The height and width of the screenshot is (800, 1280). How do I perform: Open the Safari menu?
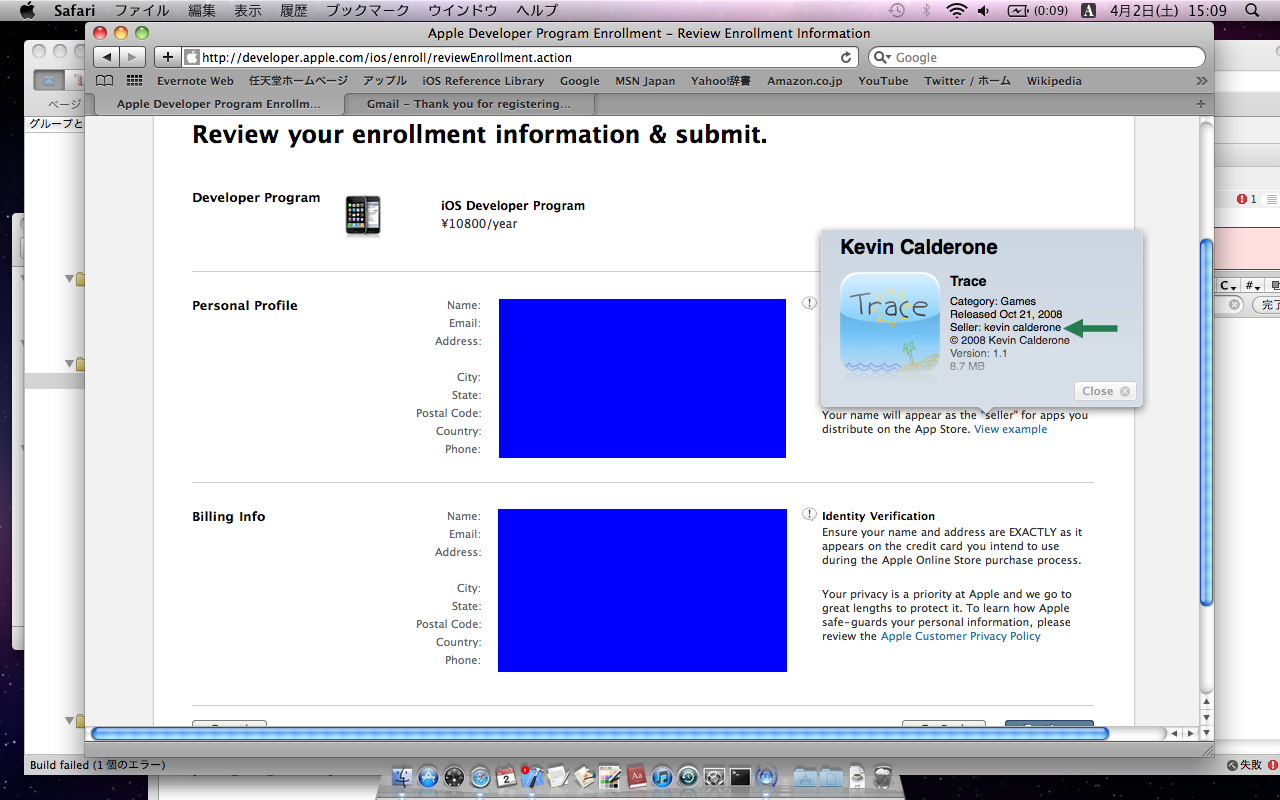[x=73, y=11]
